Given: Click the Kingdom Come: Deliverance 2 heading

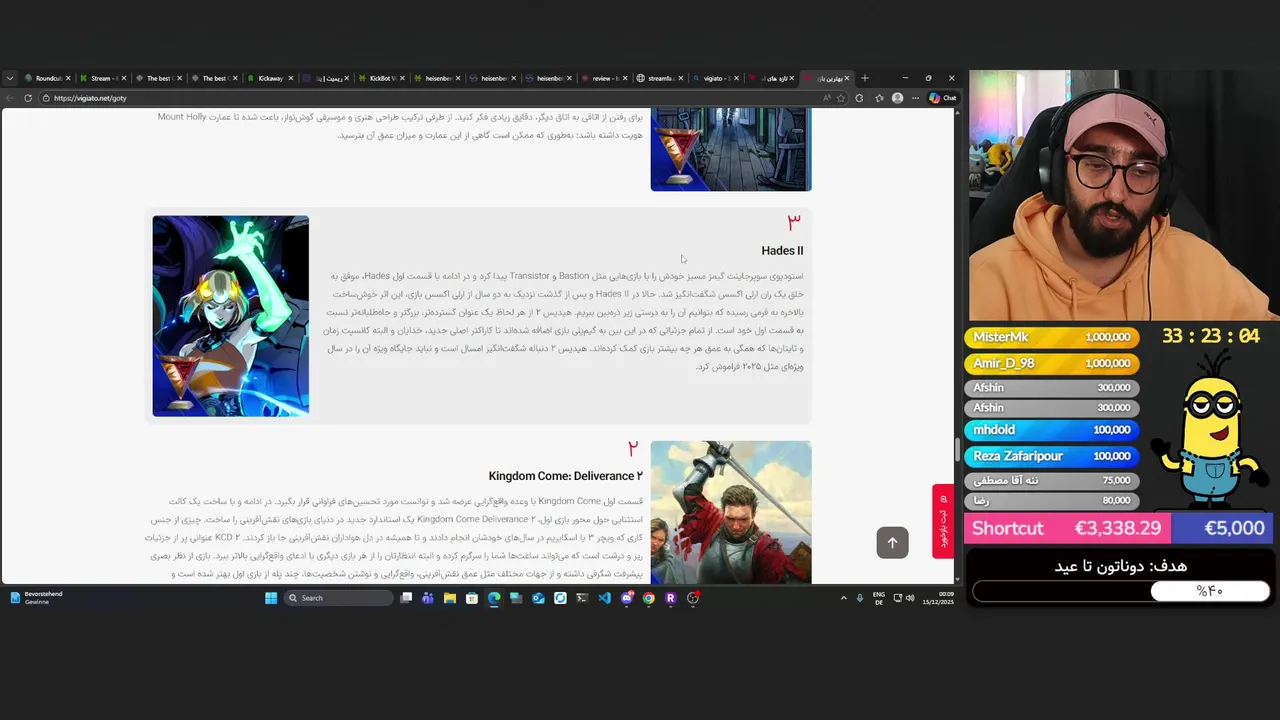Looking at the screenshot, I should click(565, 476).
